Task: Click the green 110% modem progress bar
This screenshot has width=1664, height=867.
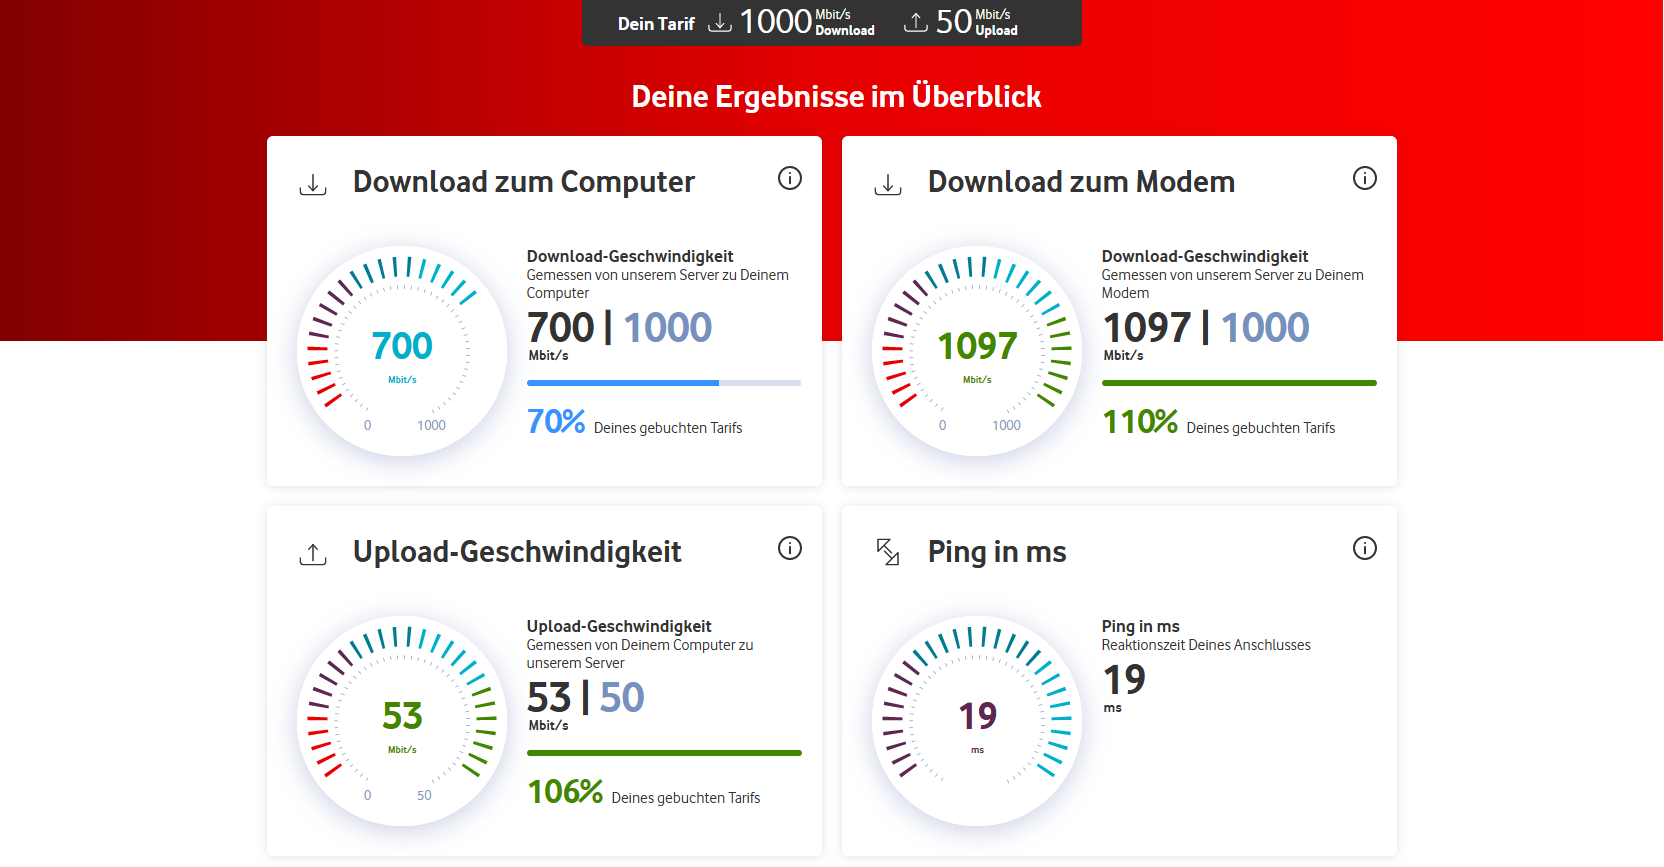Action: [1239, 383]
